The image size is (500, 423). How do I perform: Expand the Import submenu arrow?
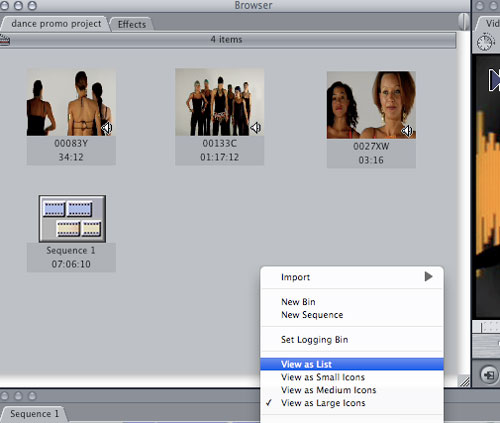(428, 276)
